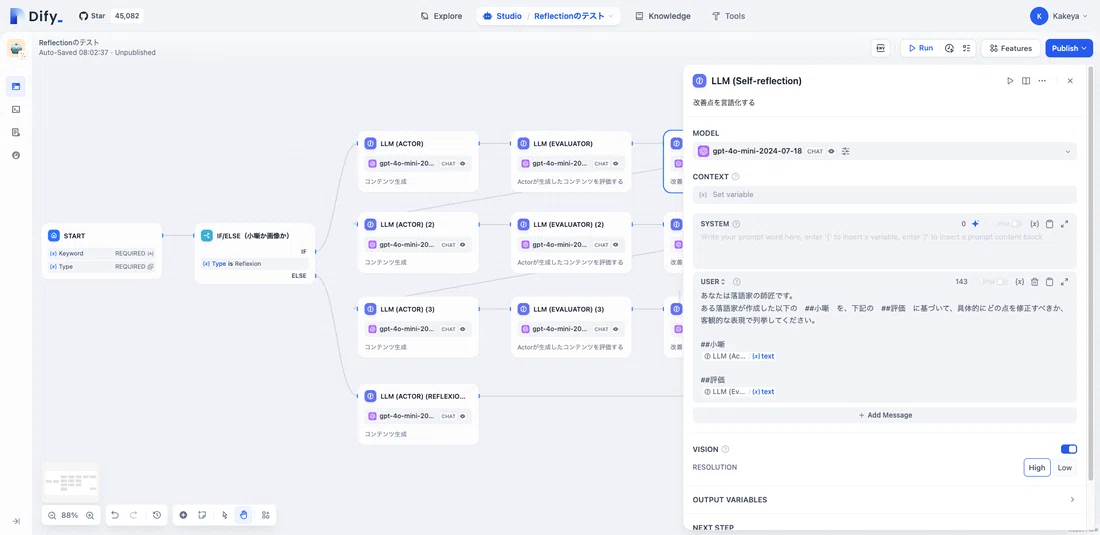The width and height of the screenshot is (1100, 535).
Task: Toggle Jinja switch in USER prompt
Action: click(1001, 282)
